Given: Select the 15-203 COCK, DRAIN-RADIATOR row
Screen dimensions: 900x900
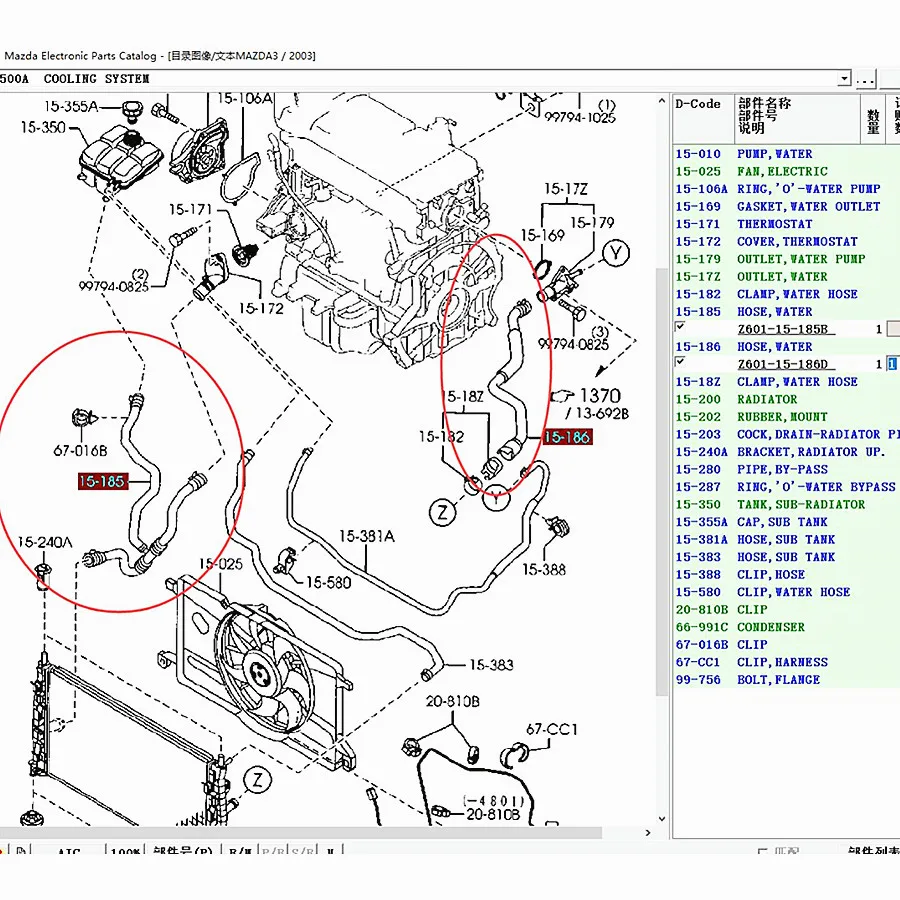Looking at the screenshot, I should pos(786,435).
